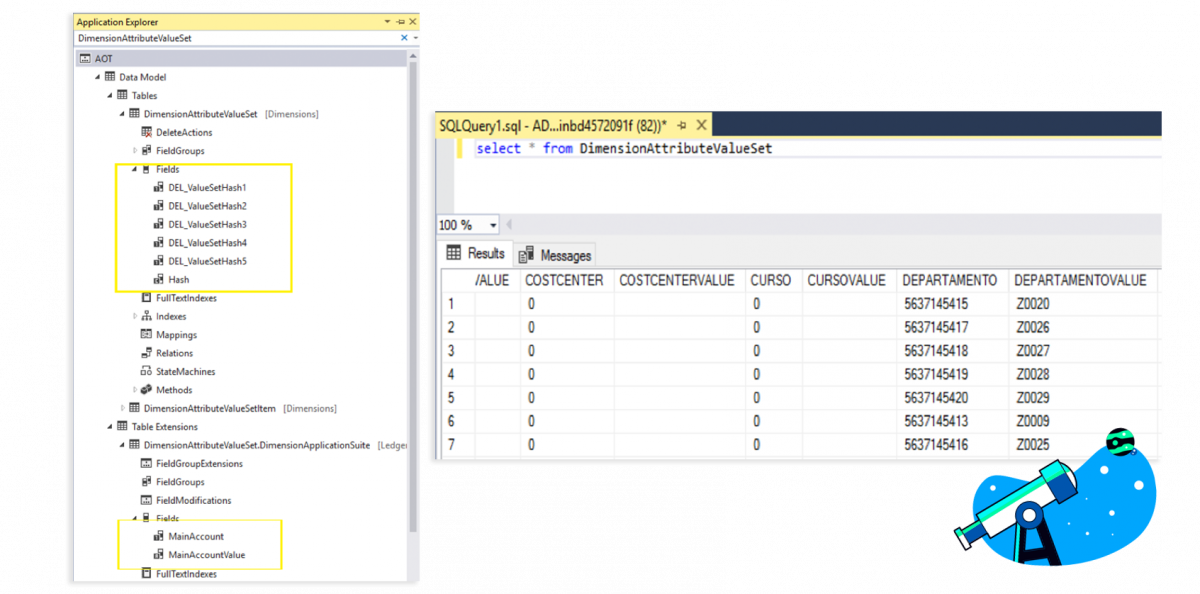The height and width of the screenshot is (594, 1200).
Task: Click the SQL query text line
Action: [x=624, y=148]
